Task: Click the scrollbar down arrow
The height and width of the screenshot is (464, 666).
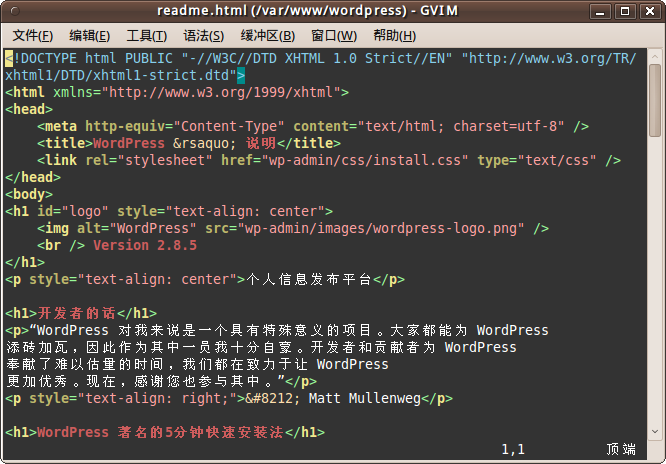Action: tap(655, 432)
